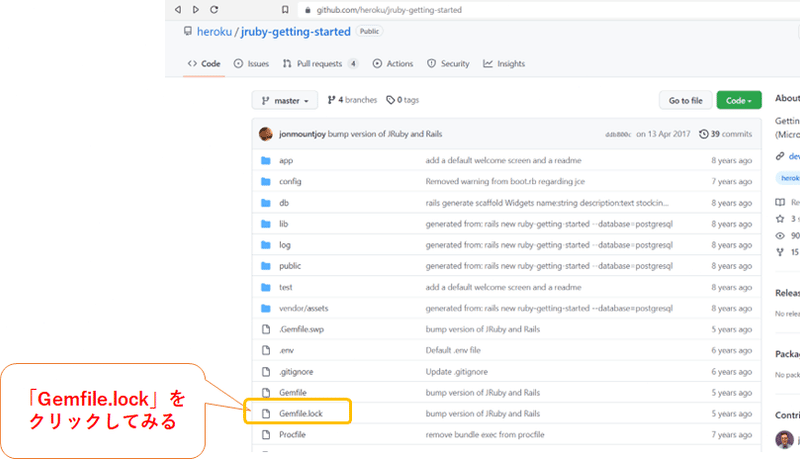Click the file icon beside .env
800x459 pixels.
[x=266, y=350]
